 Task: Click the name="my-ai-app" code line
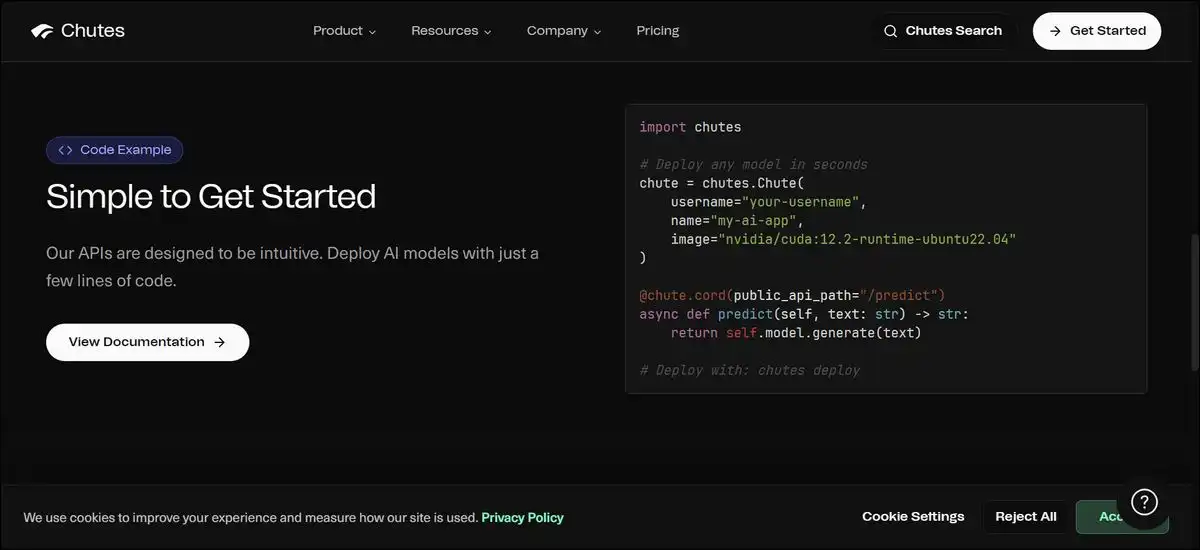click(737, 220)
